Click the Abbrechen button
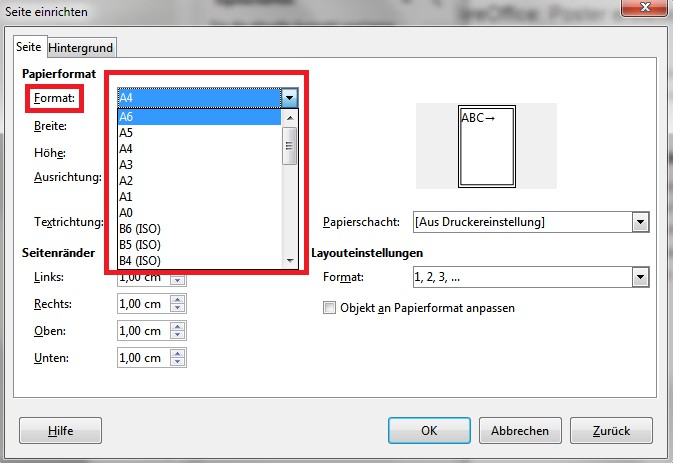The image size is (673, 463). point(519,431)
